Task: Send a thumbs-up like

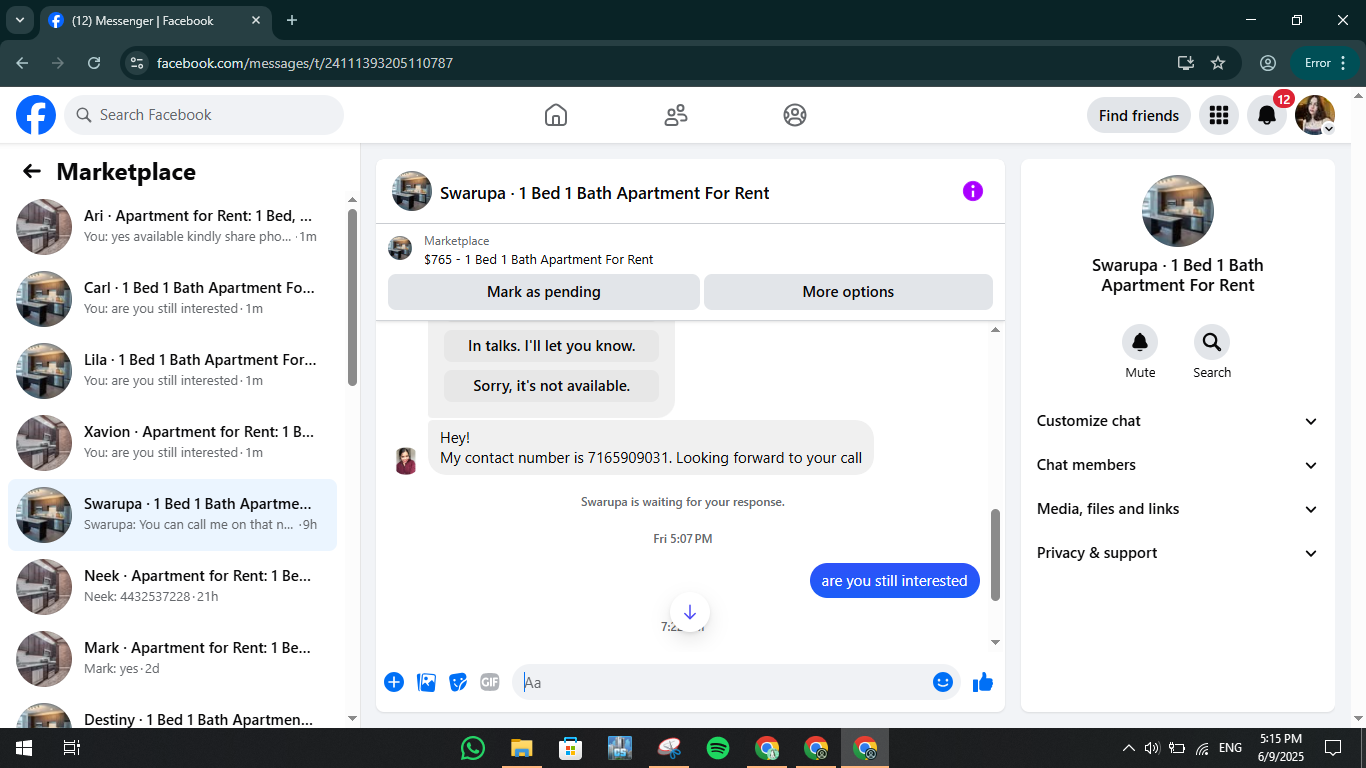Action: point(983,682)
